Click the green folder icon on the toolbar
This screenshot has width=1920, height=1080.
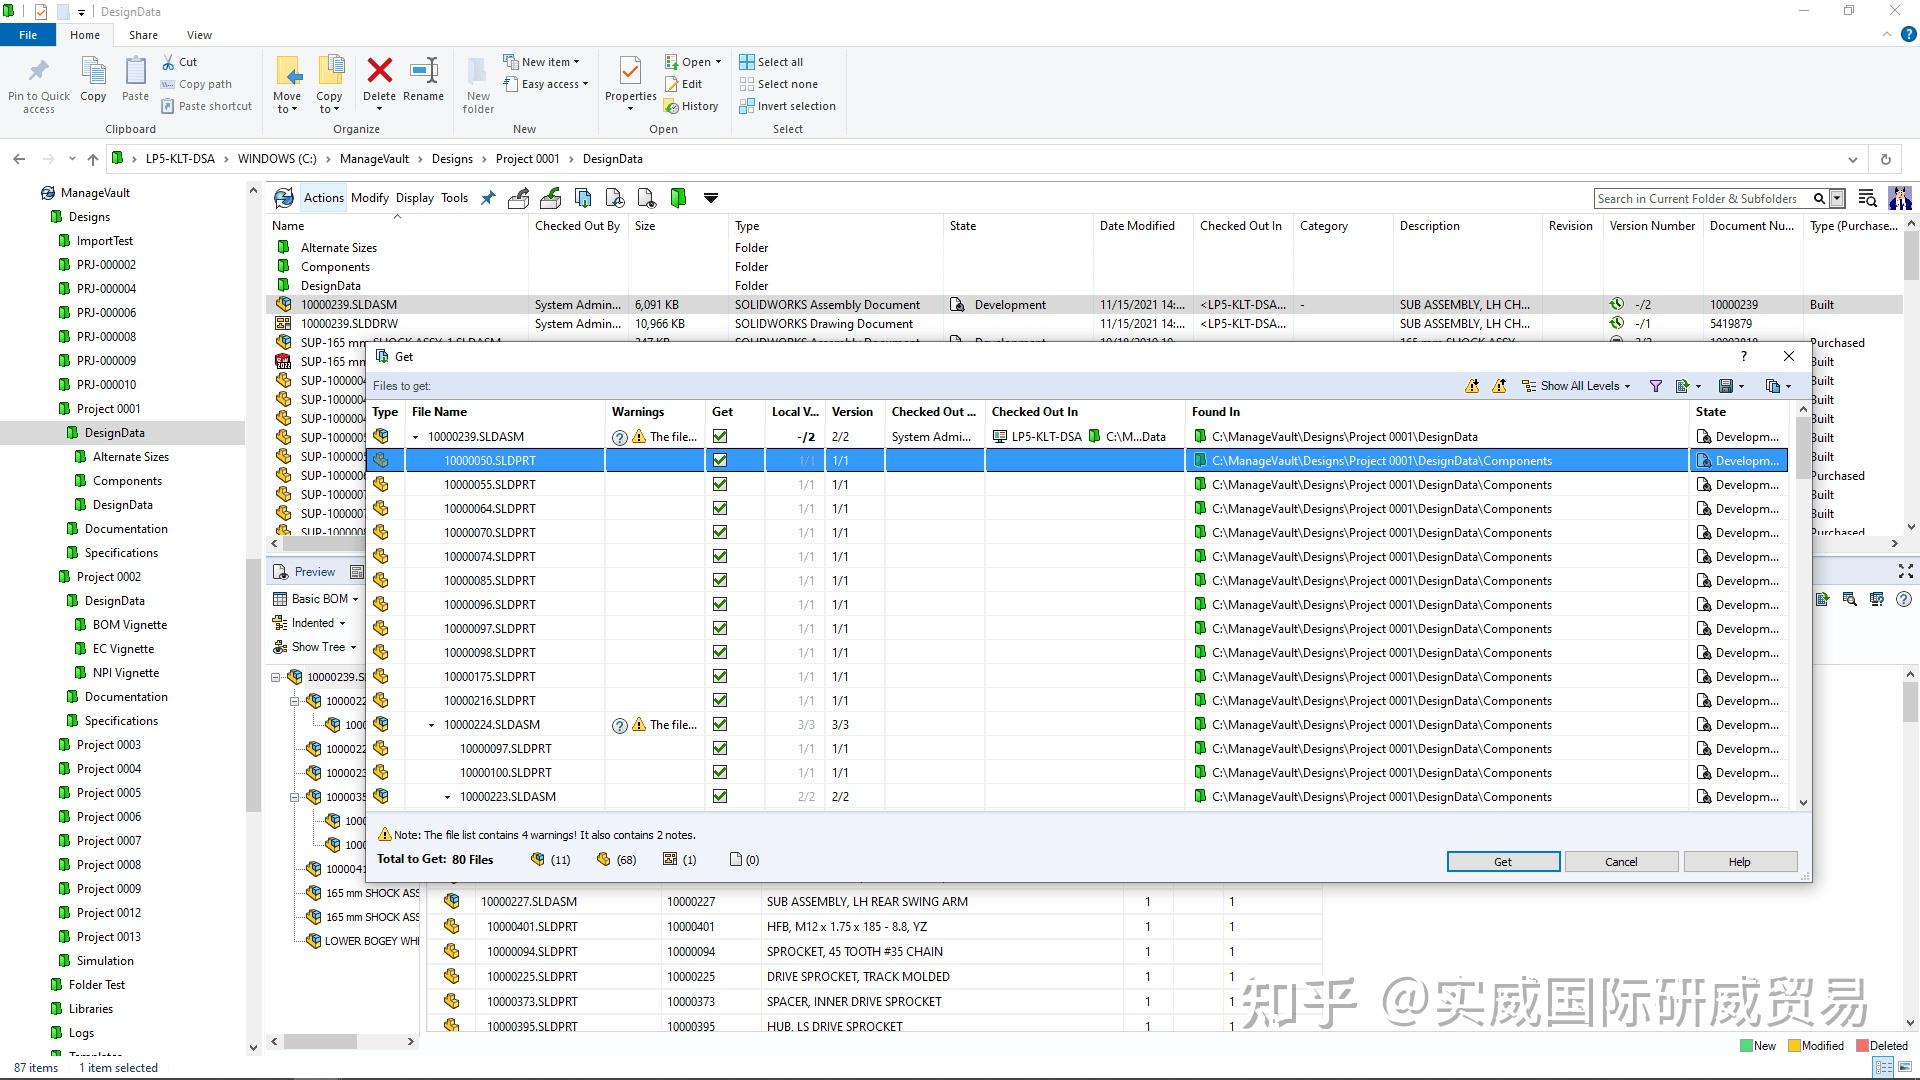tap(678, 197)
